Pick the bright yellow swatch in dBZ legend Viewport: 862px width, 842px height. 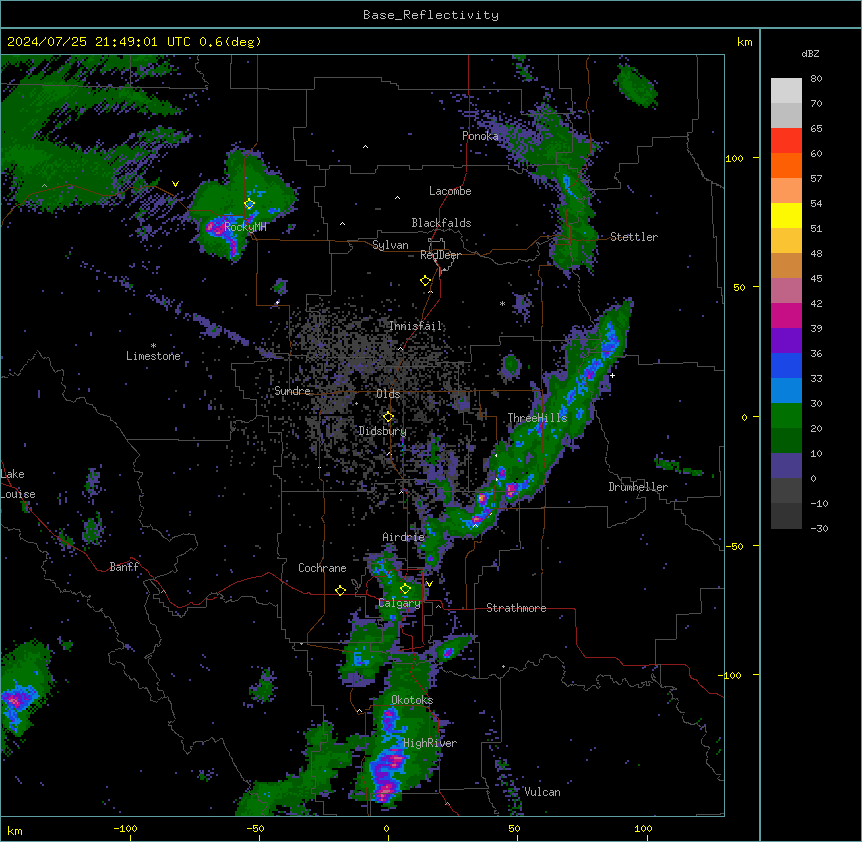click(786, 215)
